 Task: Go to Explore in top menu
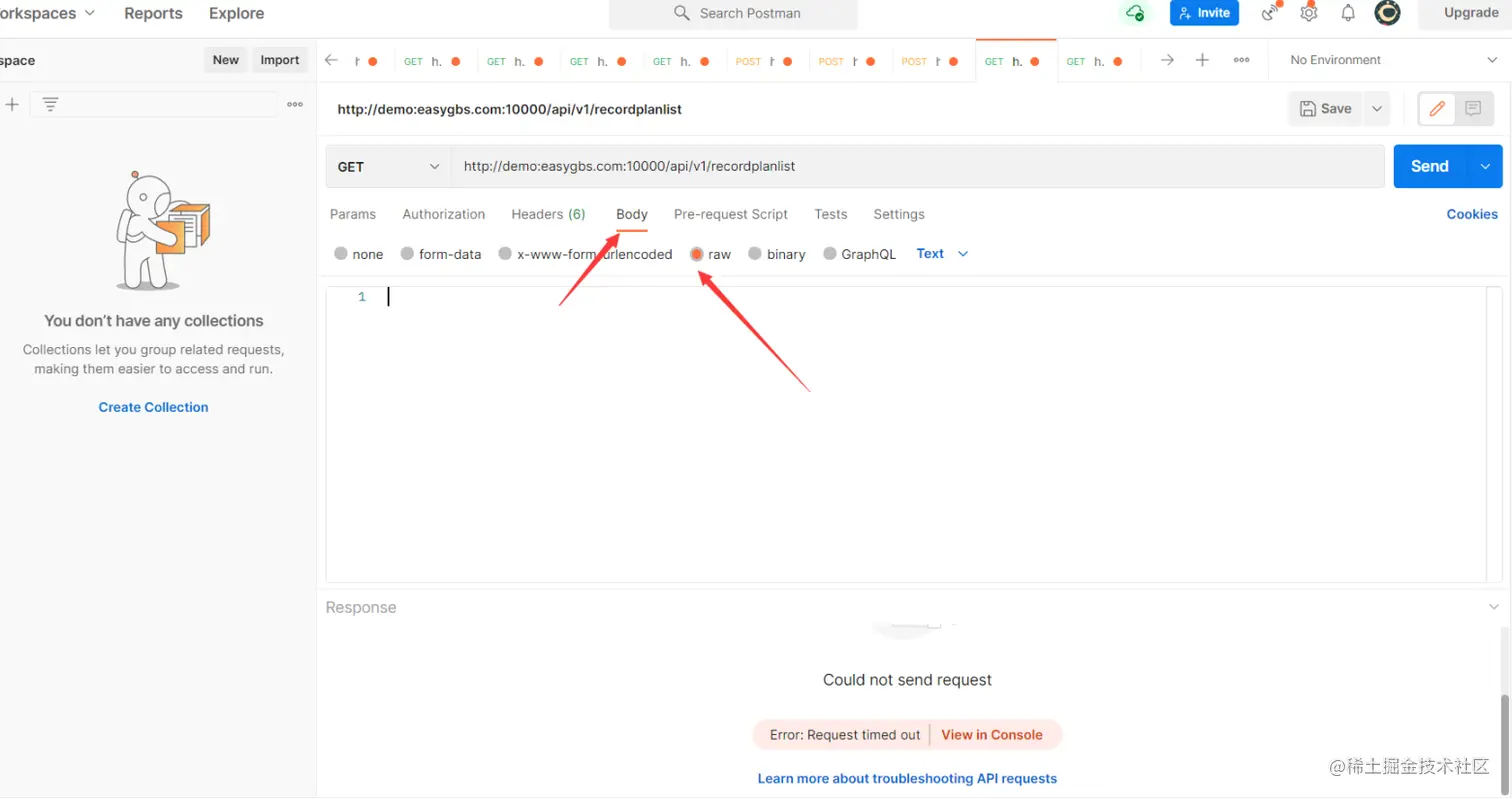(237, 13)
